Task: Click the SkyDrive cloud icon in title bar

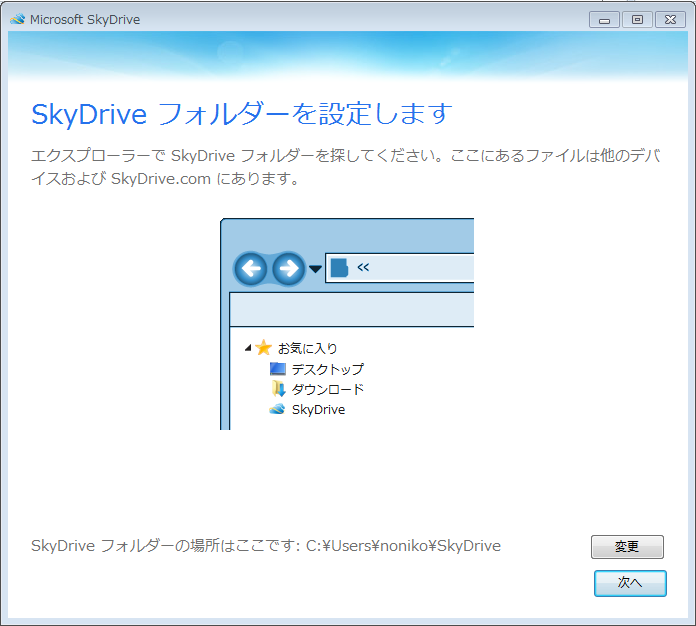Action: (18, 19)
